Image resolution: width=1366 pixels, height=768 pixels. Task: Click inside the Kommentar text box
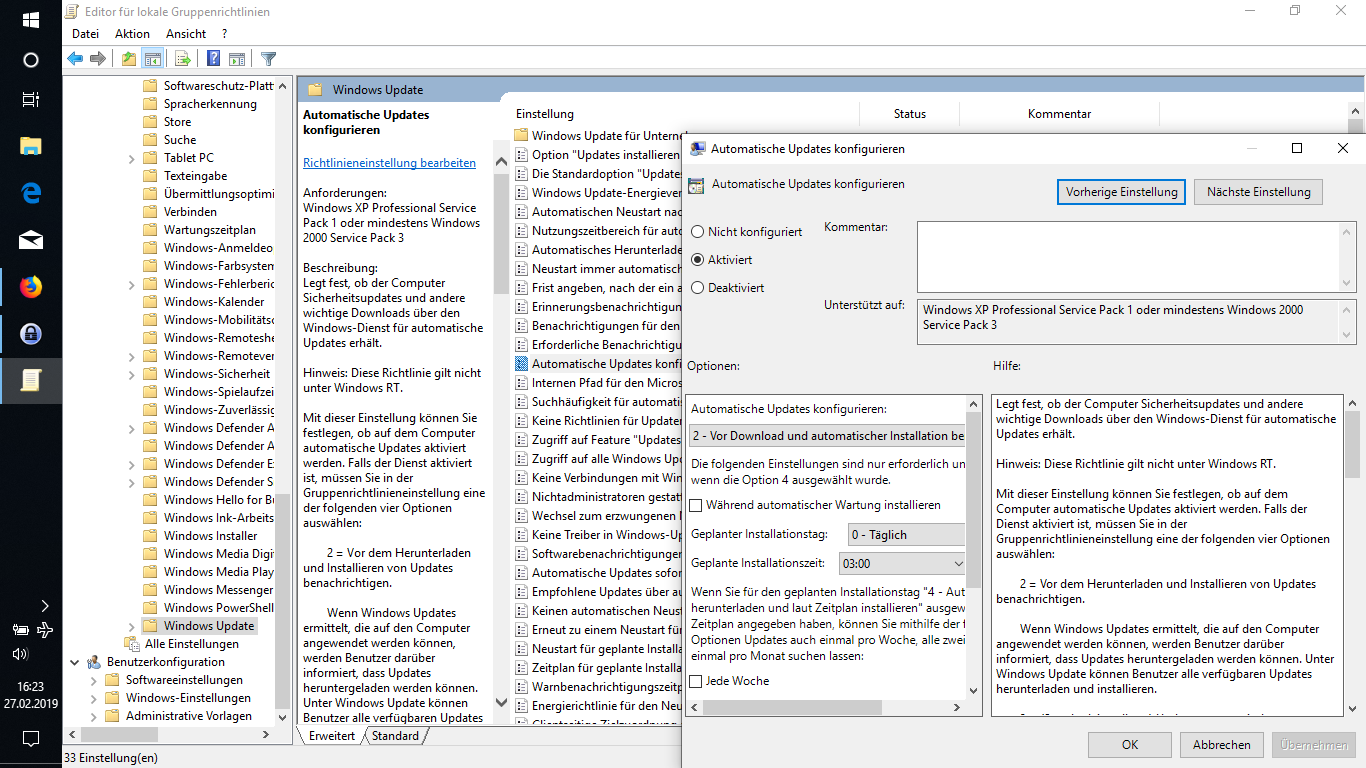coord(1127,256)
